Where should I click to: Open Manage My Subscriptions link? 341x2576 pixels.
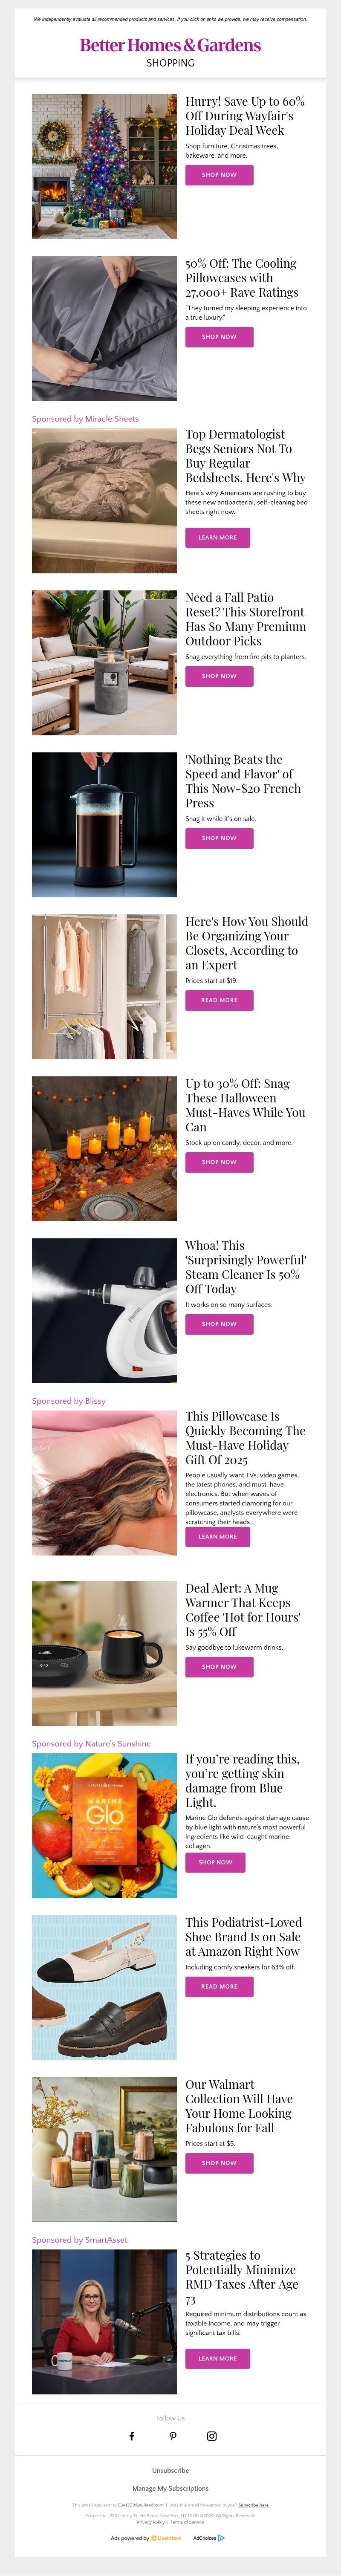[x=170, y=2488]
